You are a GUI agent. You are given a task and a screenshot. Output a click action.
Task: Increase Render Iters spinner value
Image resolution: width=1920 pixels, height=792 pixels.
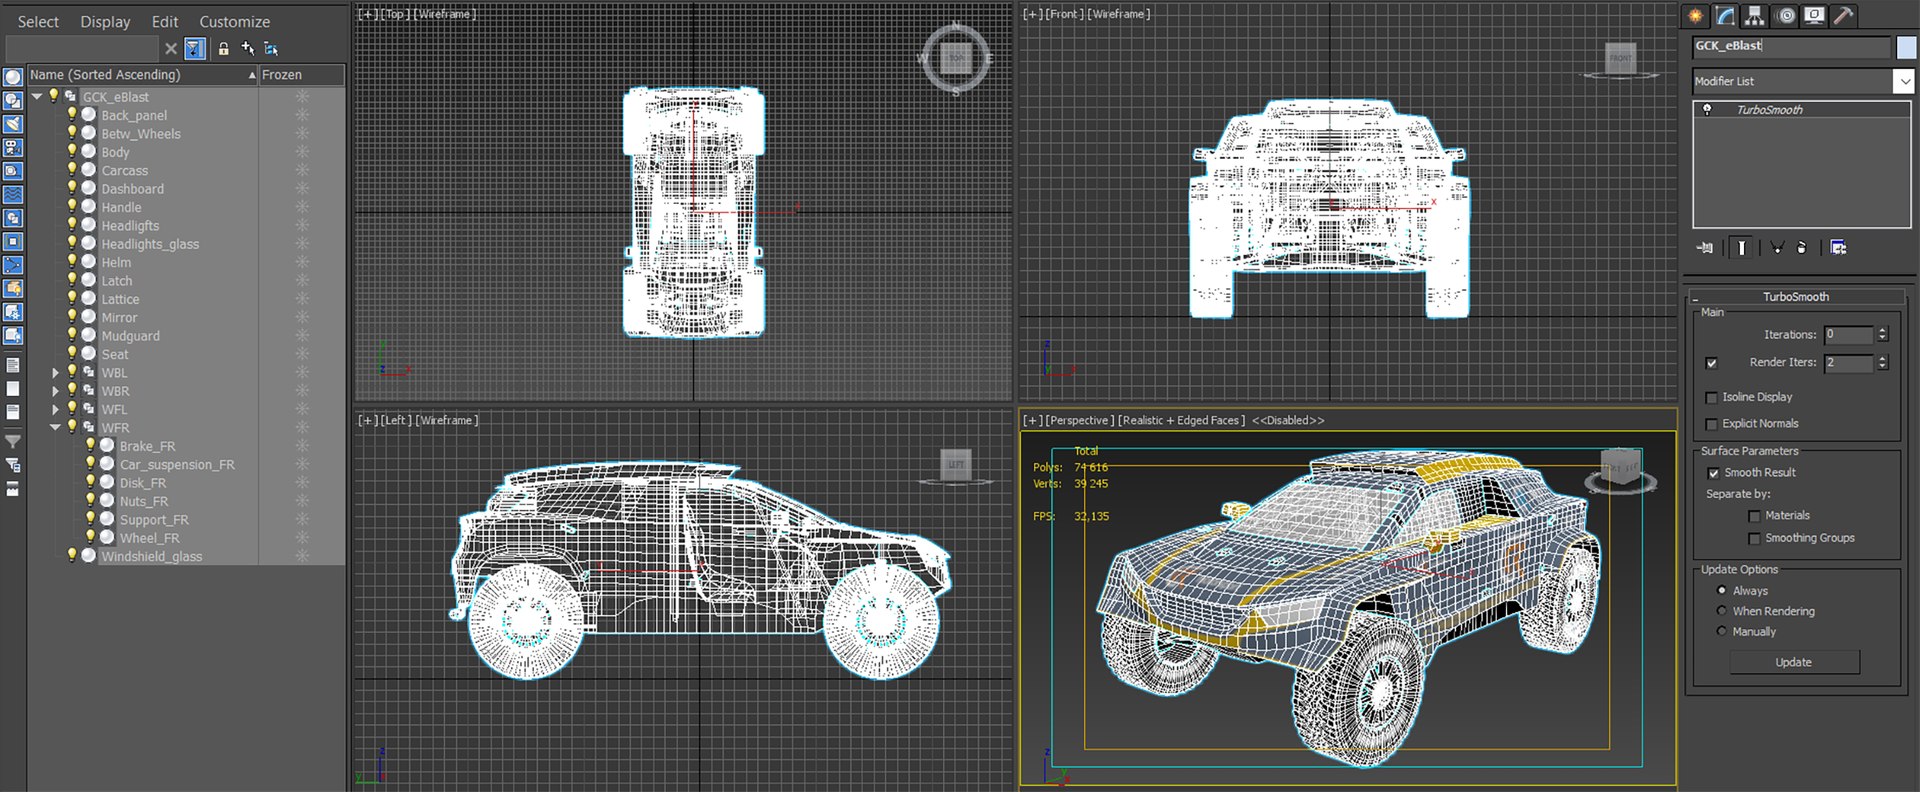[x=1883, y=359]
